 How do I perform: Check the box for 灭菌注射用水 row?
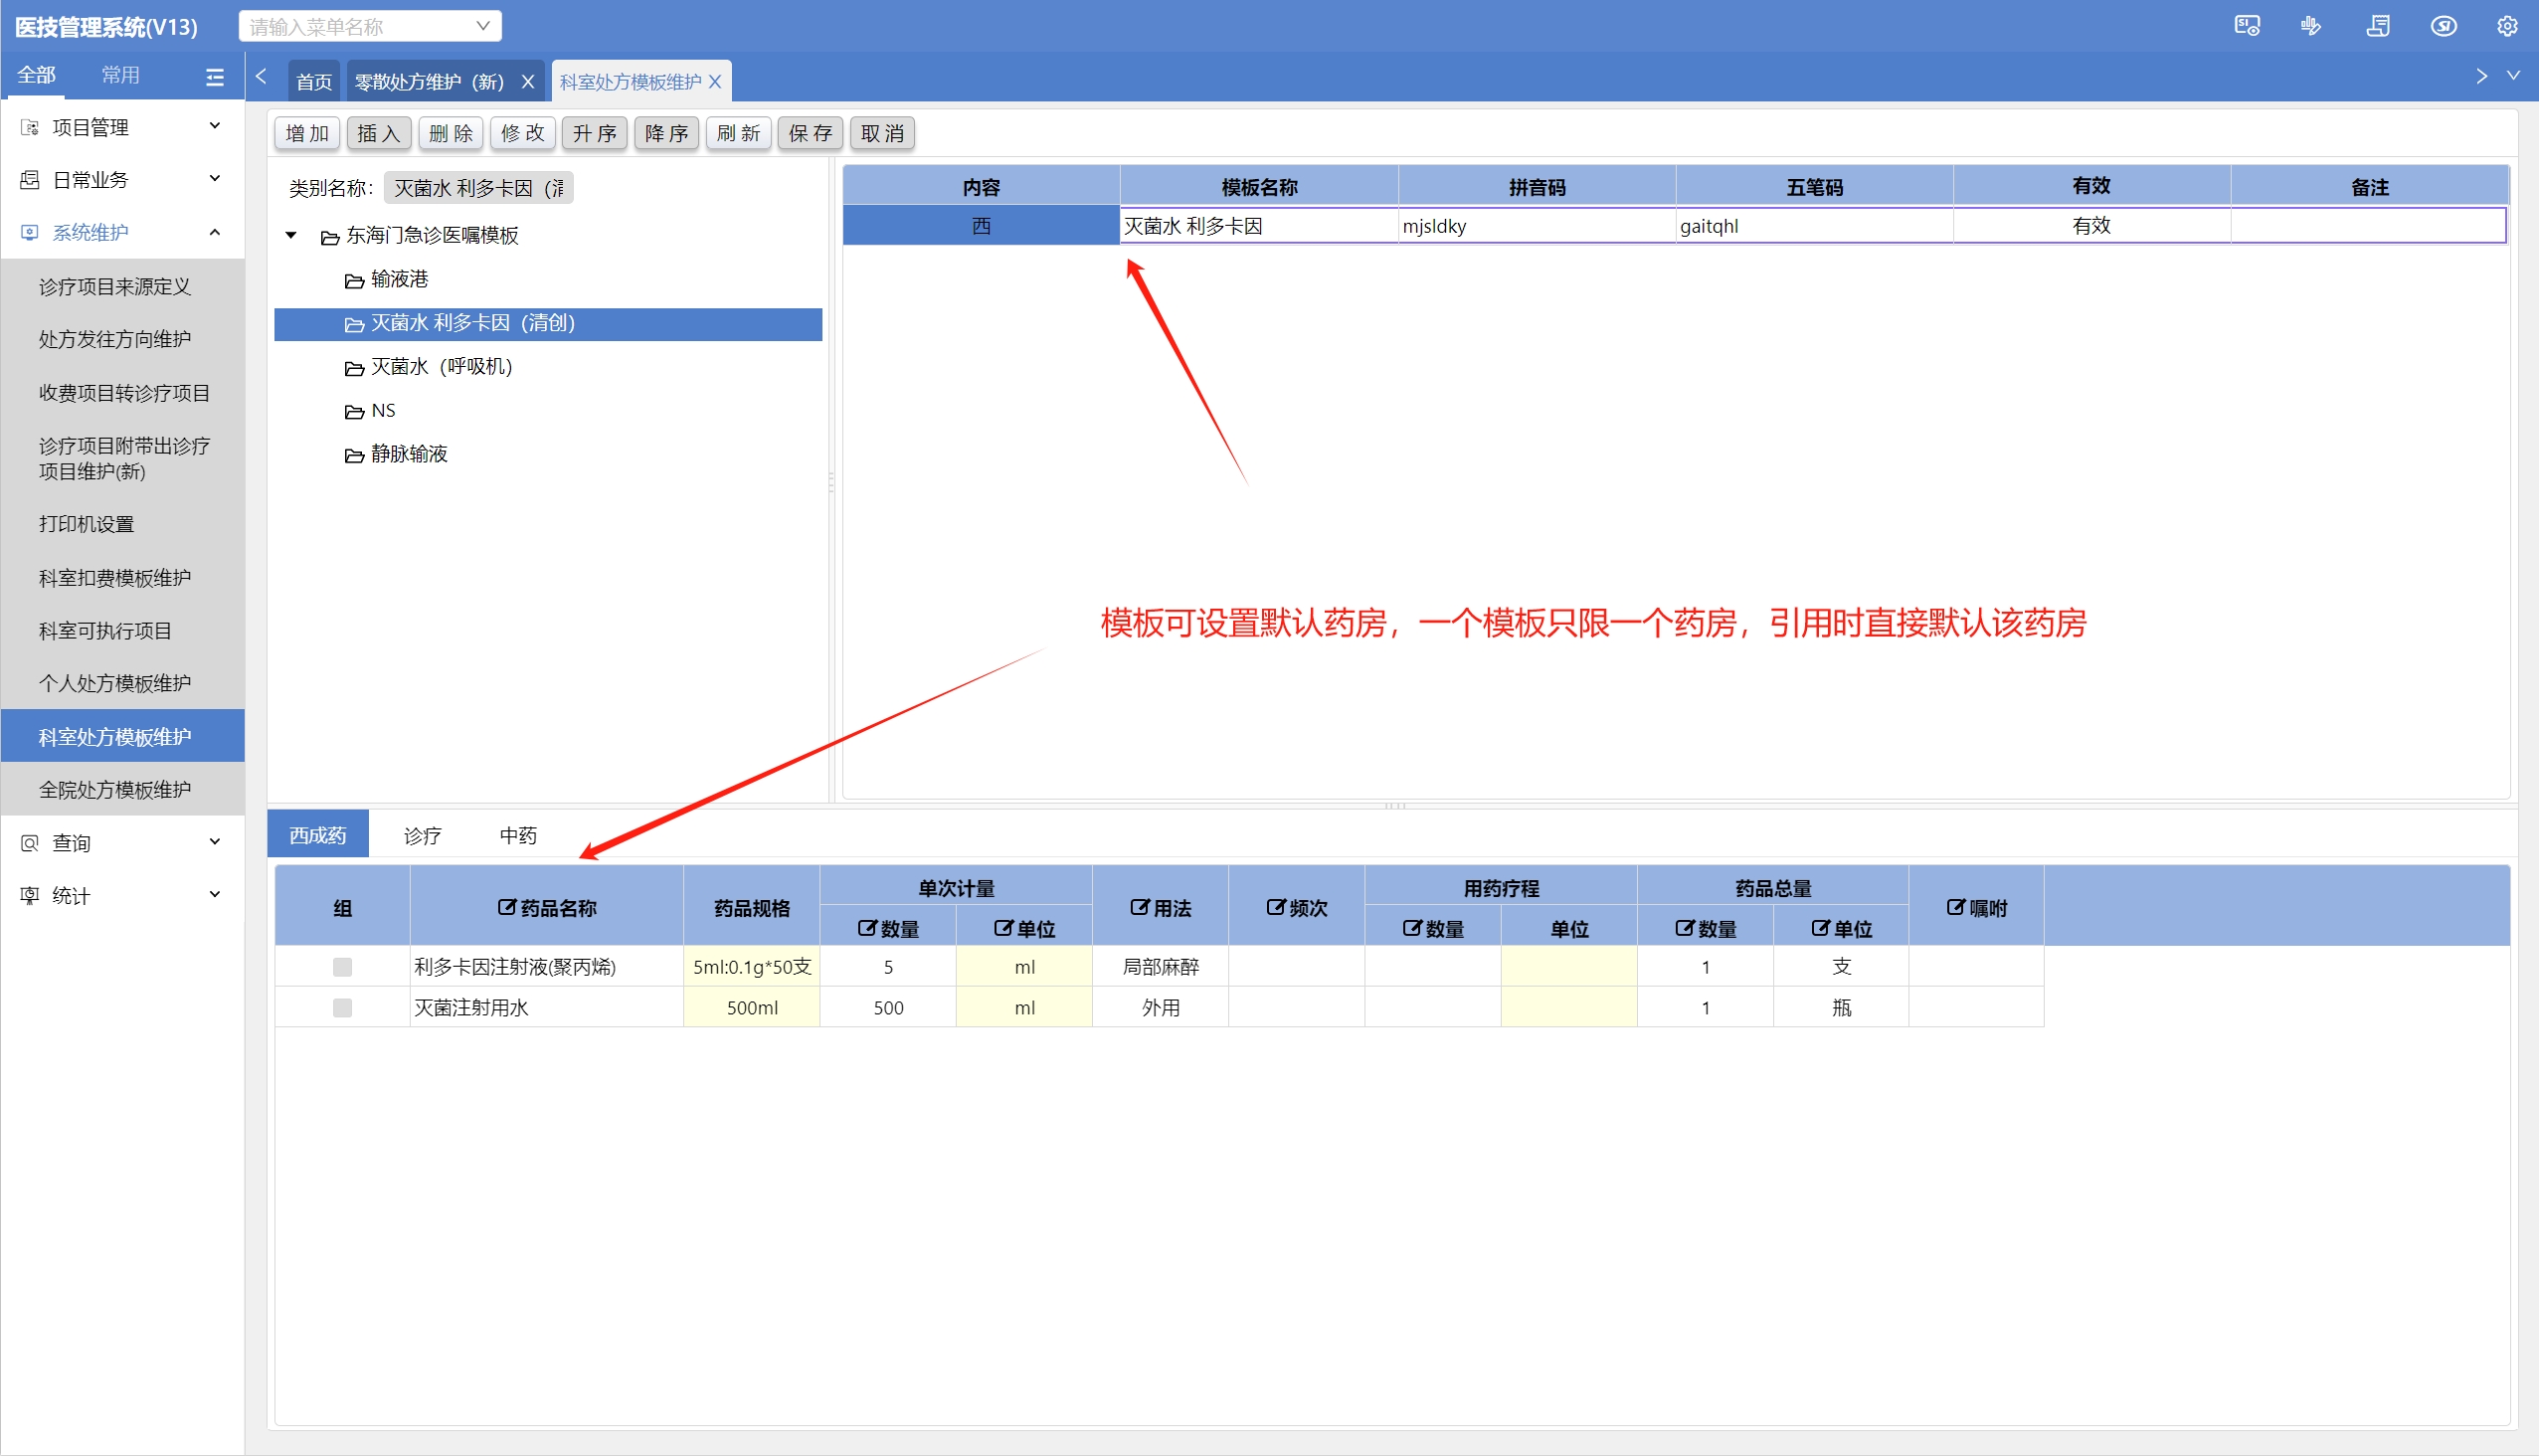pos(342,1008)
